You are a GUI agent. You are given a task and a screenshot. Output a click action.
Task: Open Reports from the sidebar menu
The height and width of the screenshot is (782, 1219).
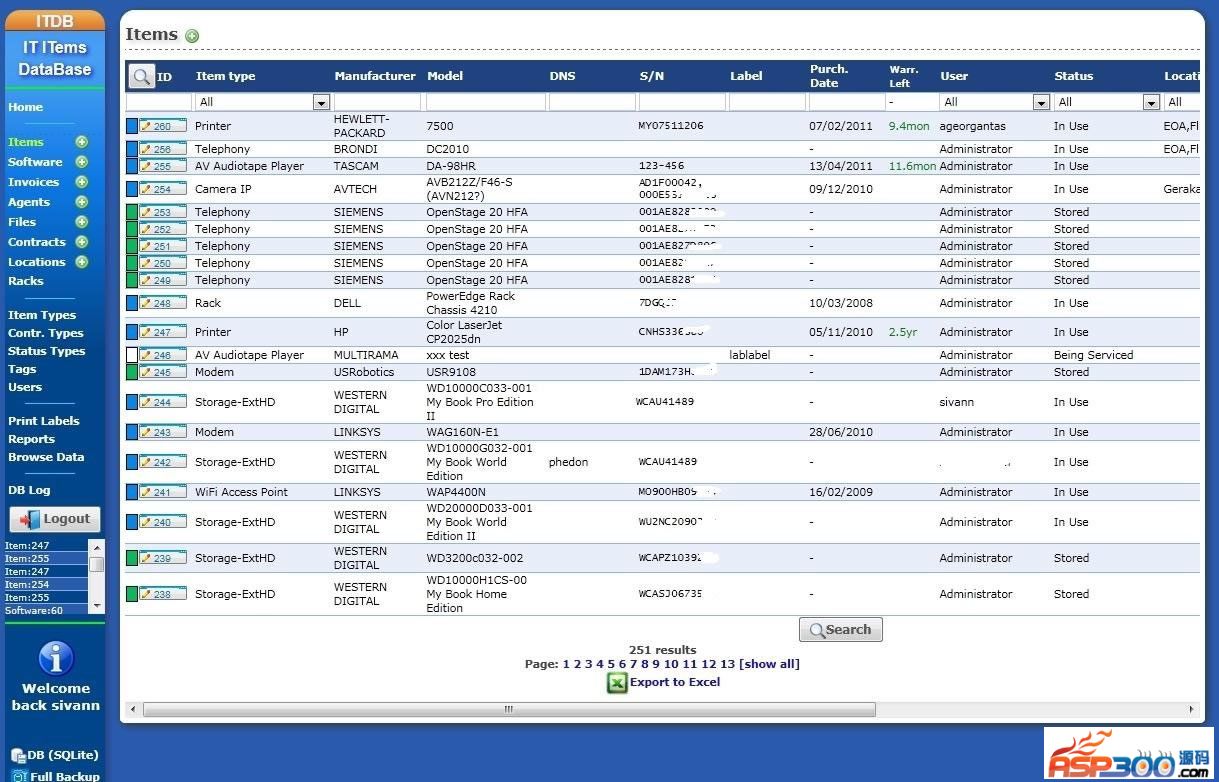(x=31, y=439)
